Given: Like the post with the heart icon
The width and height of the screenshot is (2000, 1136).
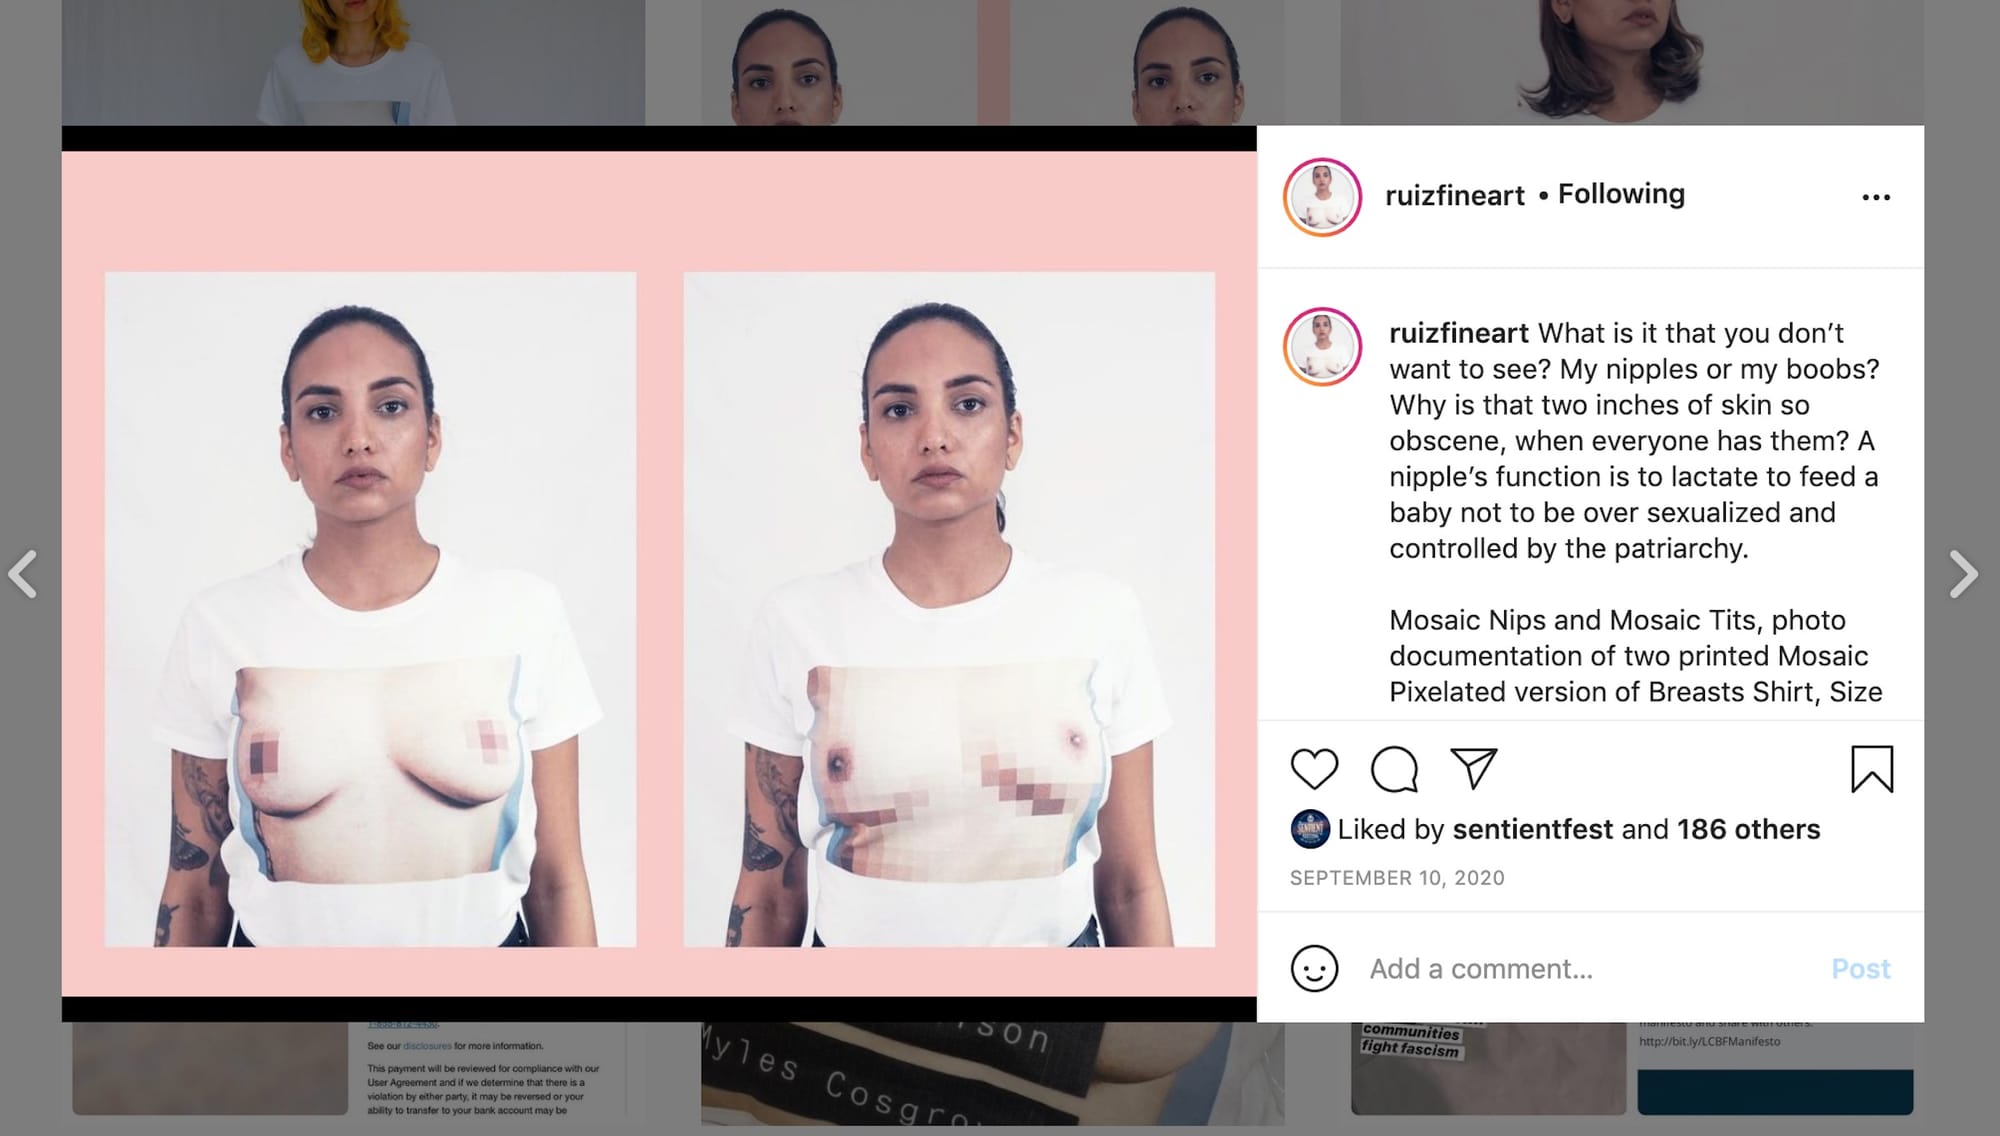Looking at the screenshot, I should [x=1314, y=769].
